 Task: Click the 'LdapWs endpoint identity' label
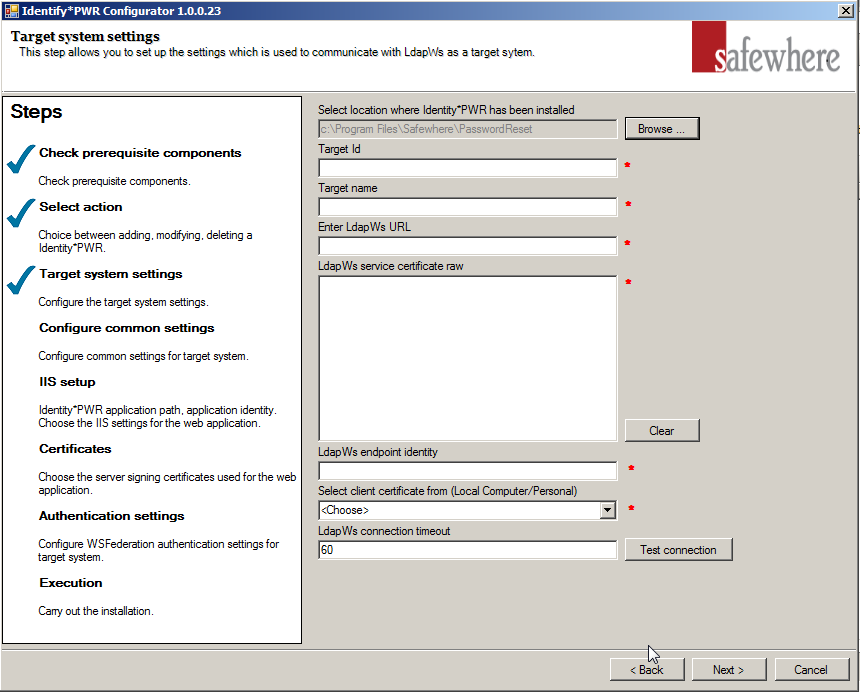click(378, 452)
